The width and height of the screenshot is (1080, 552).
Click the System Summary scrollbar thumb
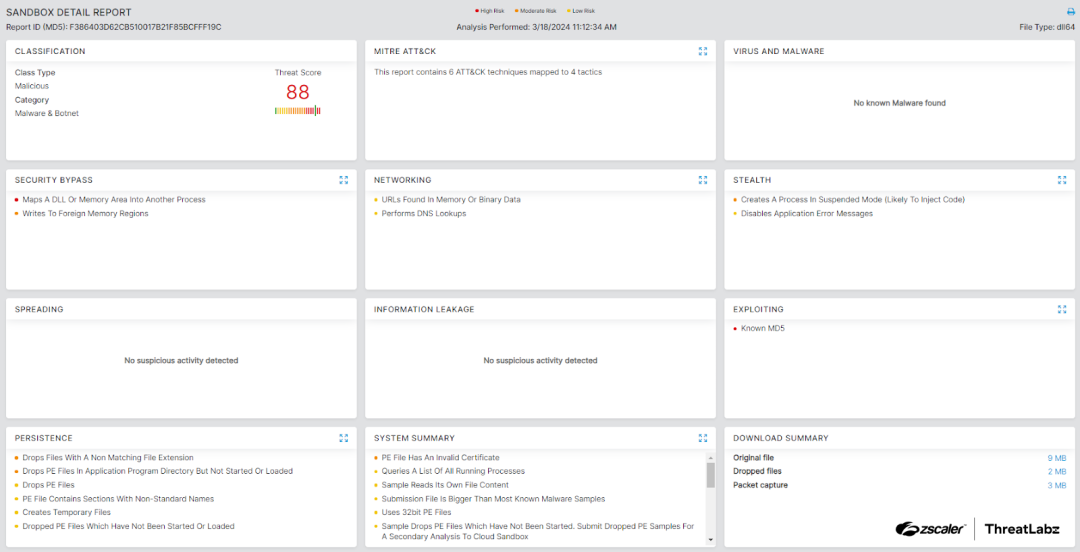(x=711, y=474)
